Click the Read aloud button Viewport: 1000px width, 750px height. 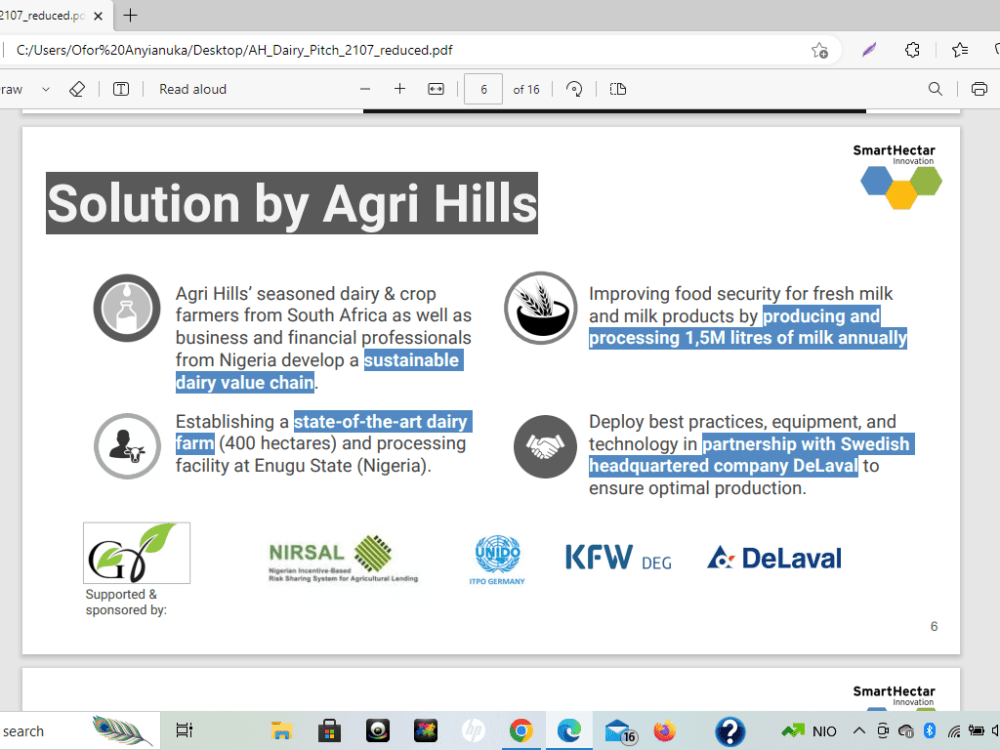point(193,89)
